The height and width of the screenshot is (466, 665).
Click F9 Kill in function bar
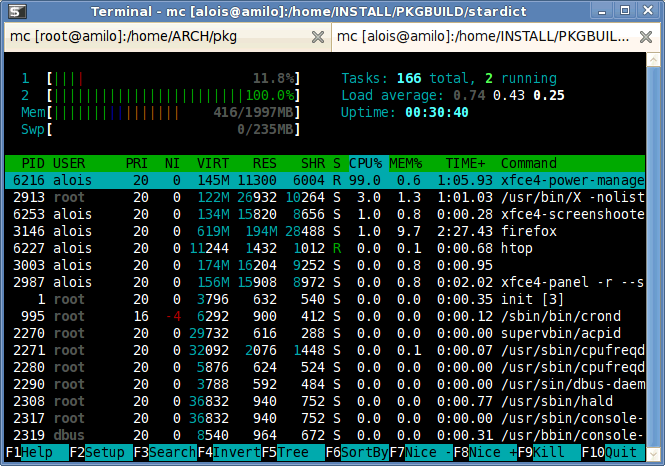coord(548,452)
